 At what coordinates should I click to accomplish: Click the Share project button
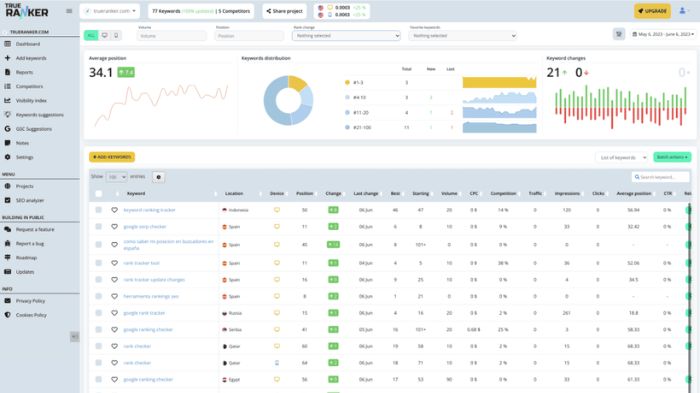coord(284,11)
